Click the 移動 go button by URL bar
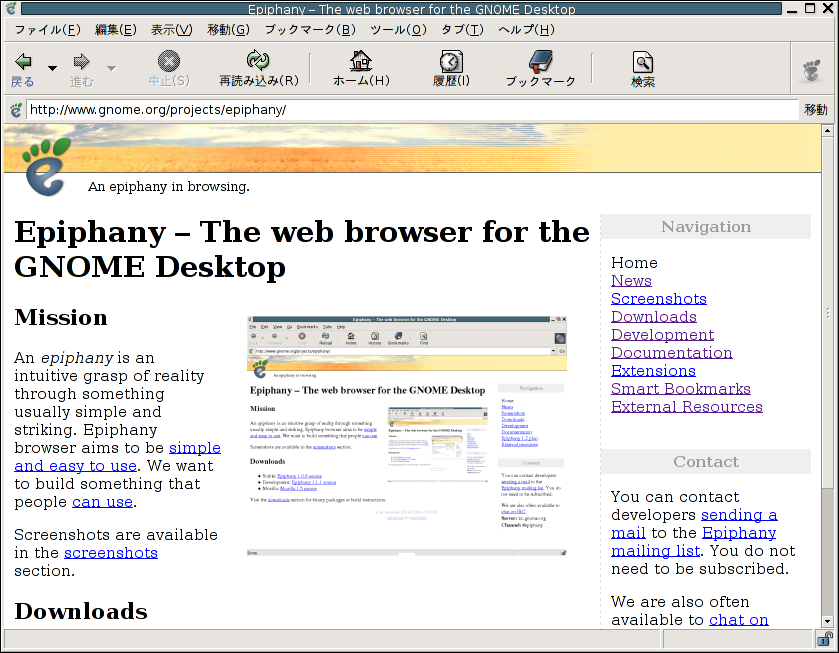 tap(815, 110)
